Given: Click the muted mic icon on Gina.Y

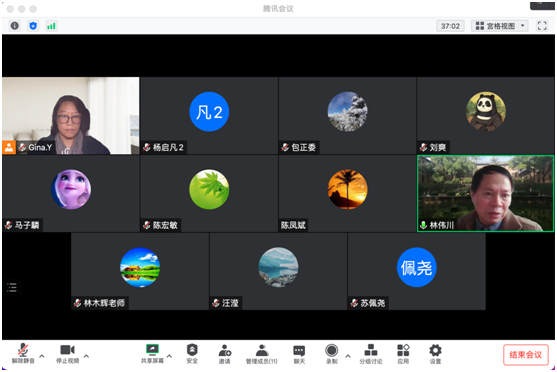Looking at the screenshot, I should pos(22,147).
